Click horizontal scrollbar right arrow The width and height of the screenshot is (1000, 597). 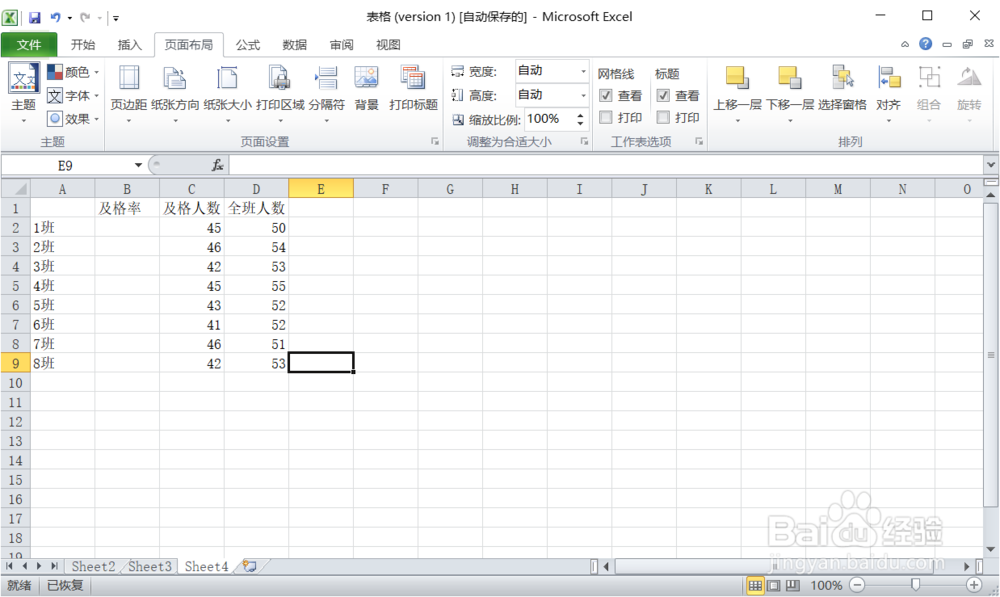[x=967, y=566]
